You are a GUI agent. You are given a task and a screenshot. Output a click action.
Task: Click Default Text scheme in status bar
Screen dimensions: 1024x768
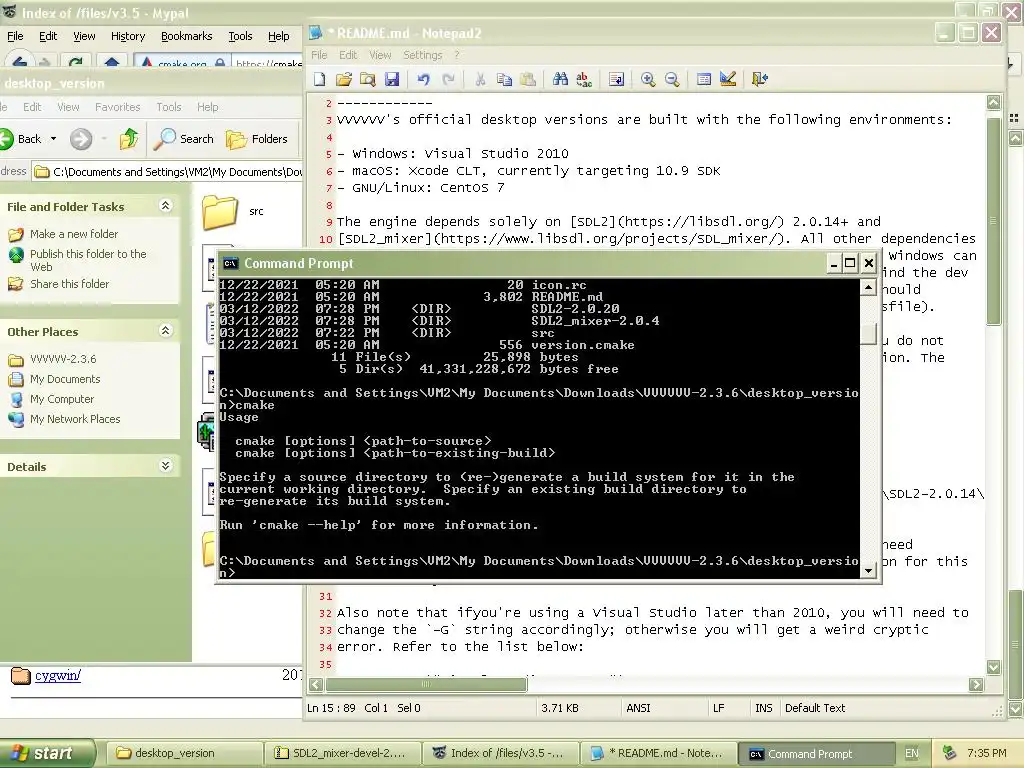815,708
